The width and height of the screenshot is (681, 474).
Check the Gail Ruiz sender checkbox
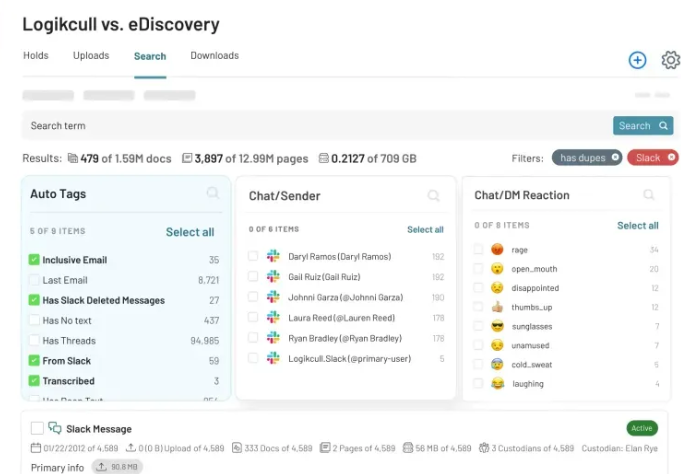coord(253,276)
